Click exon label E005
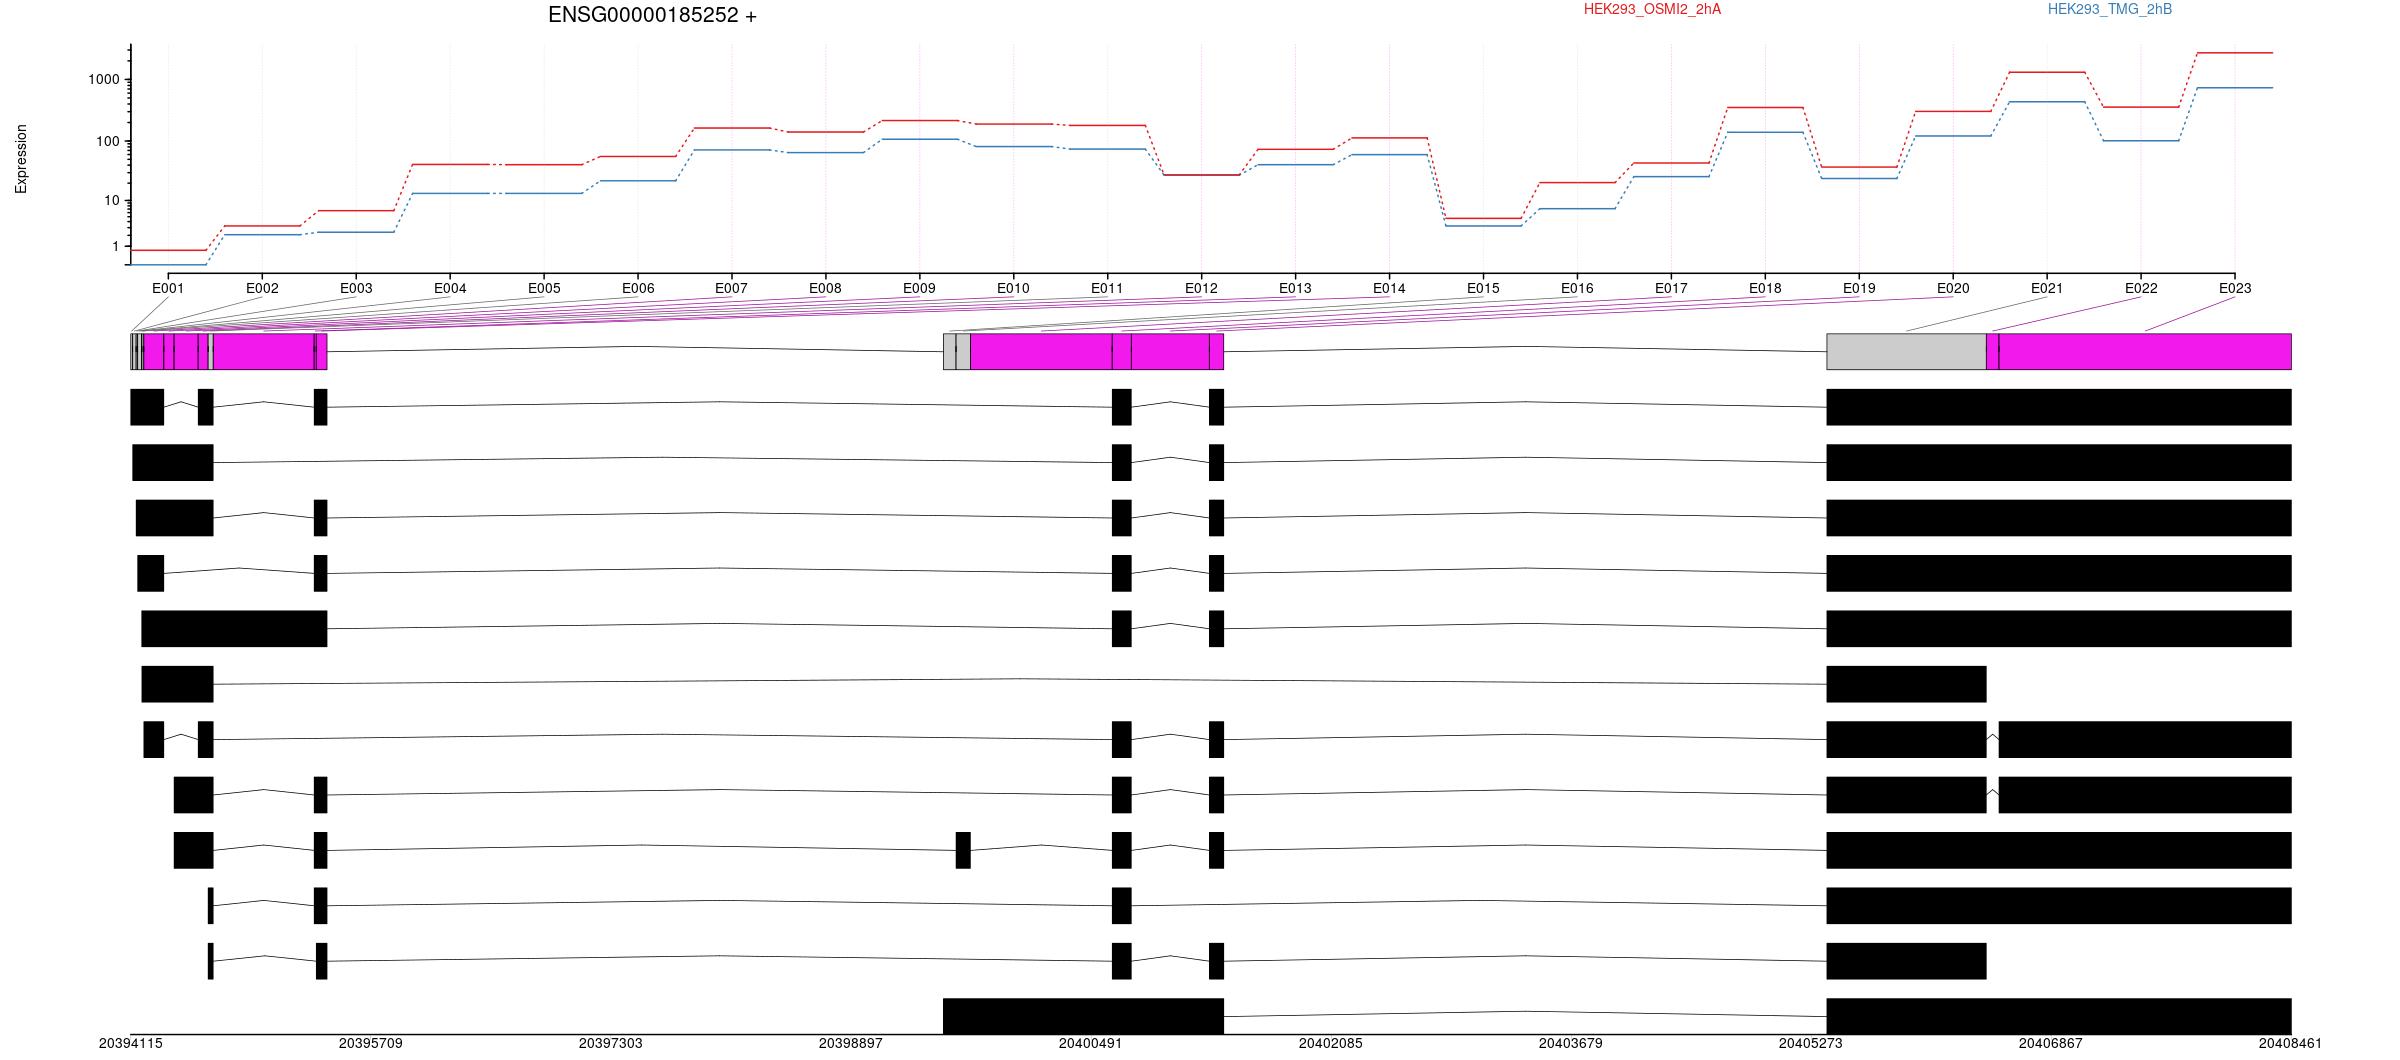2400x1060 pixels. pyautogui.click(x=544, y=288)
